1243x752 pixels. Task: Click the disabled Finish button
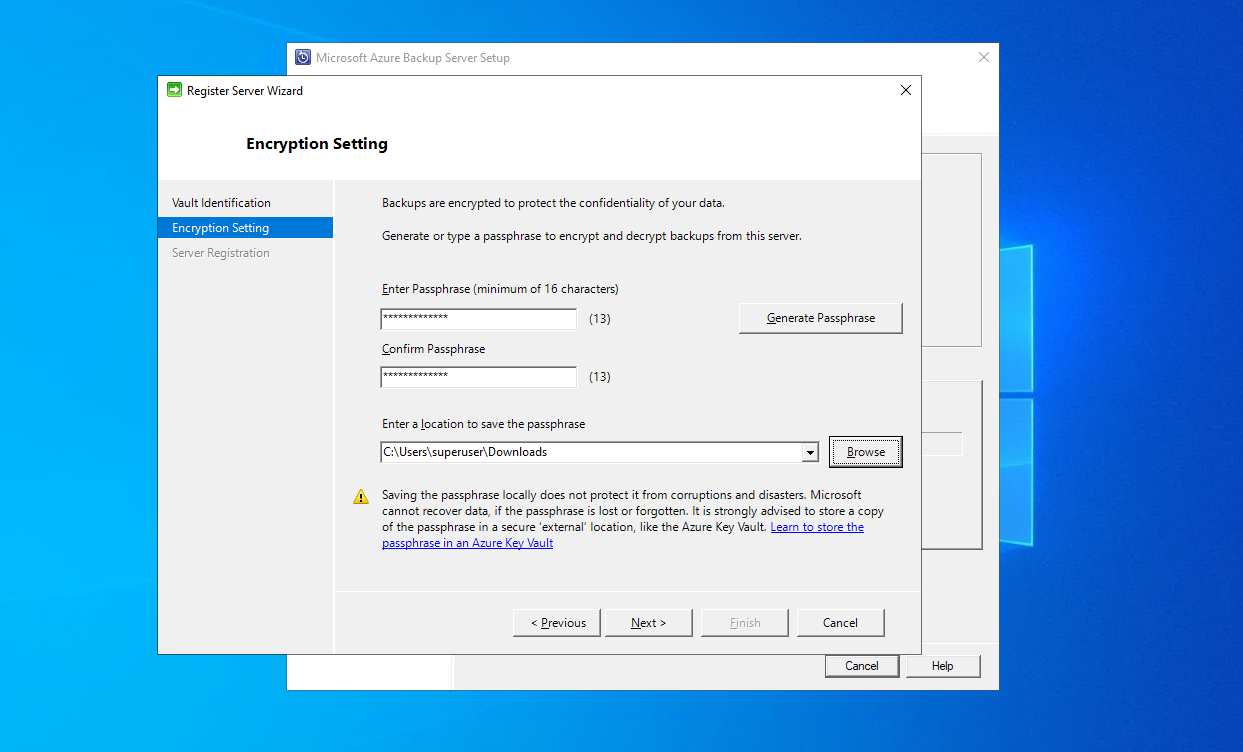pyautogui.click(x=745, y=623)
